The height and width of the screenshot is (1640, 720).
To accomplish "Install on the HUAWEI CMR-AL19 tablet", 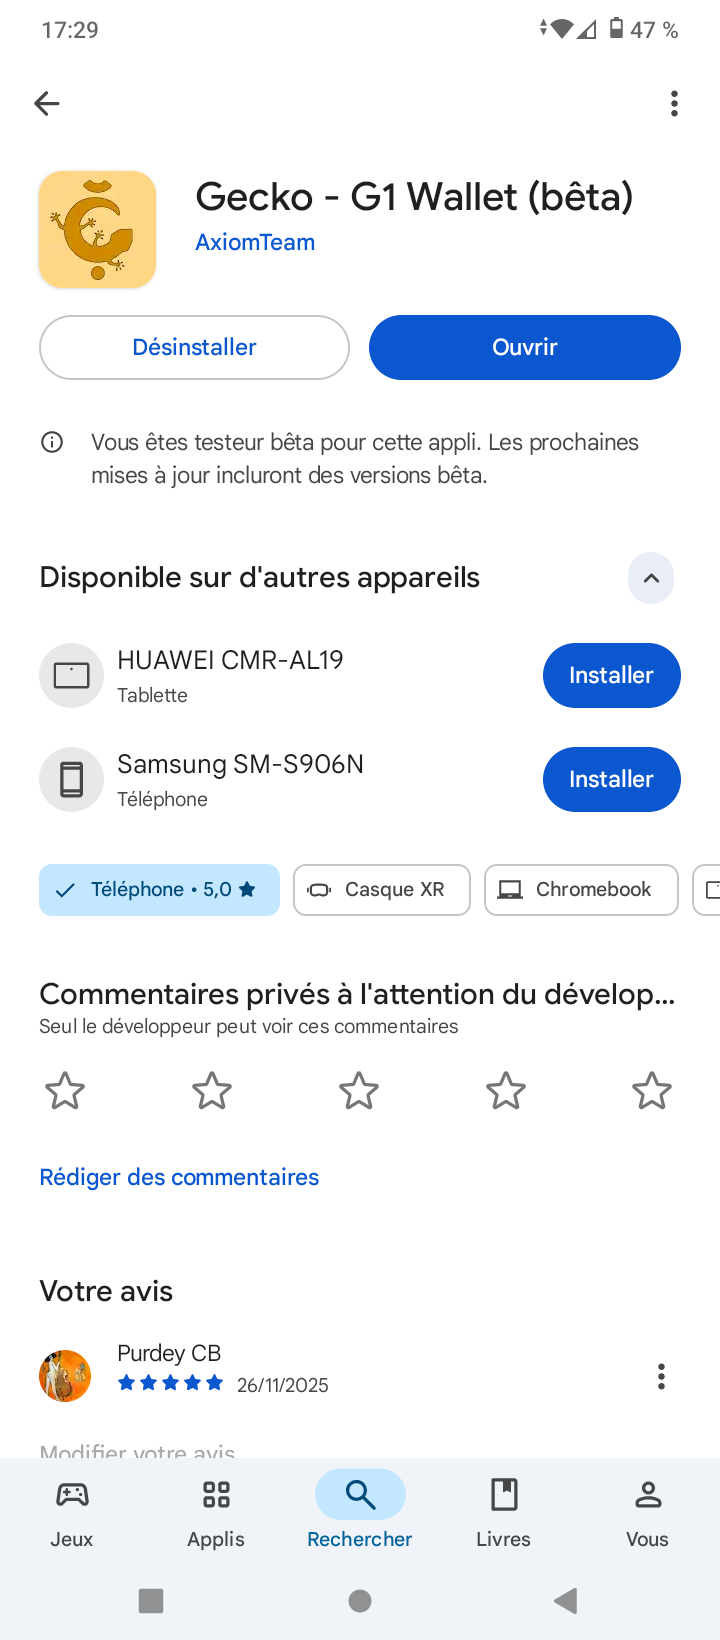I will click(x=611, y=675).
